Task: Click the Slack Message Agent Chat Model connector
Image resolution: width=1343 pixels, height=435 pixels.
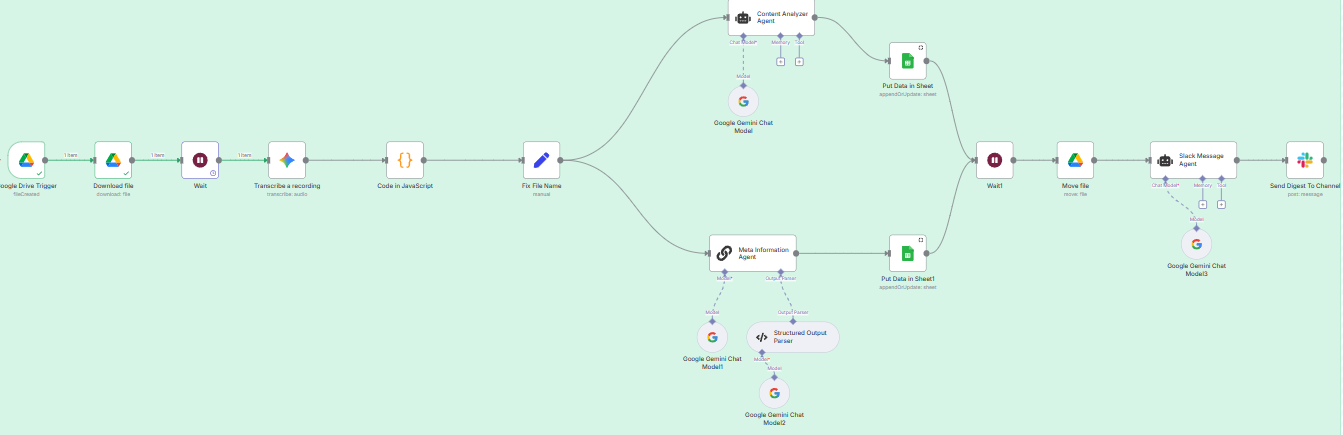Action: [1166, 179]
